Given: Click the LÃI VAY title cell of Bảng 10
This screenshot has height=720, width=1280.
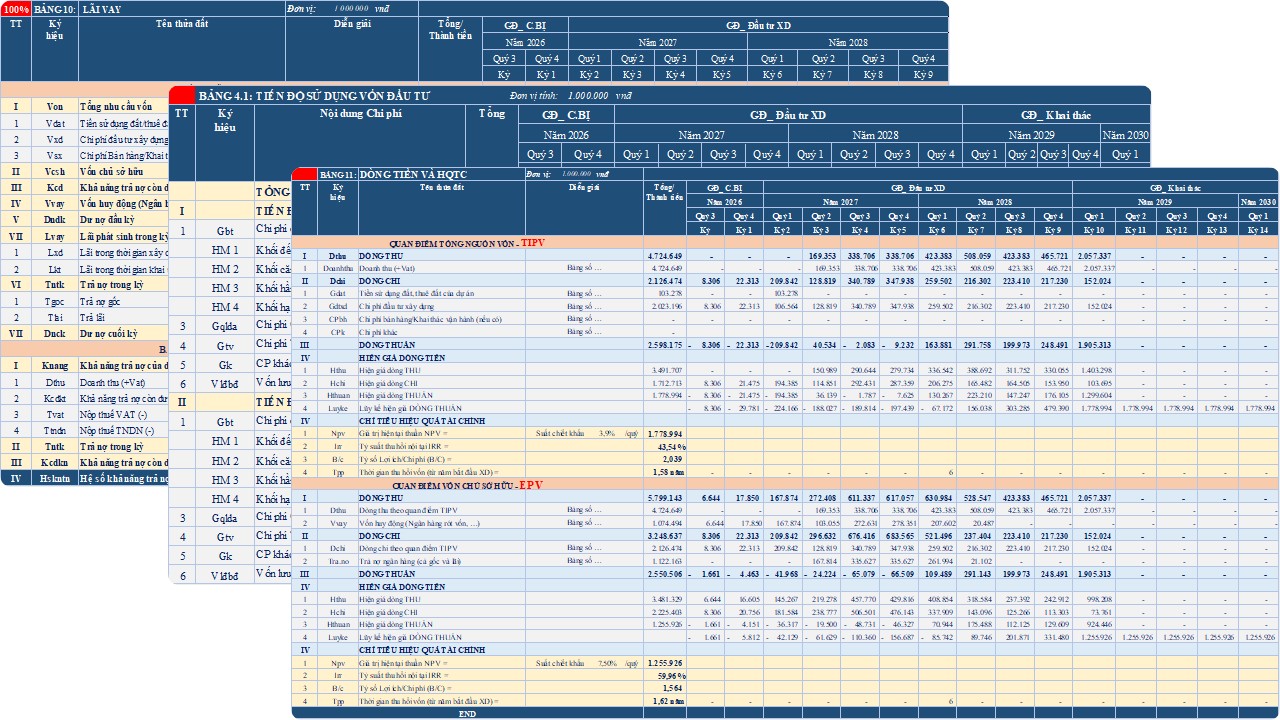Looking at the screenshot, I should click(x=182, y=8).
